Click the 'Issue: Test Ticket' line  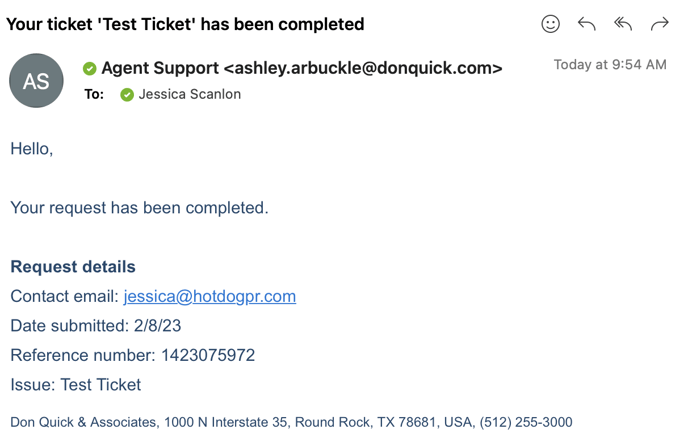[x=76, y=385]
